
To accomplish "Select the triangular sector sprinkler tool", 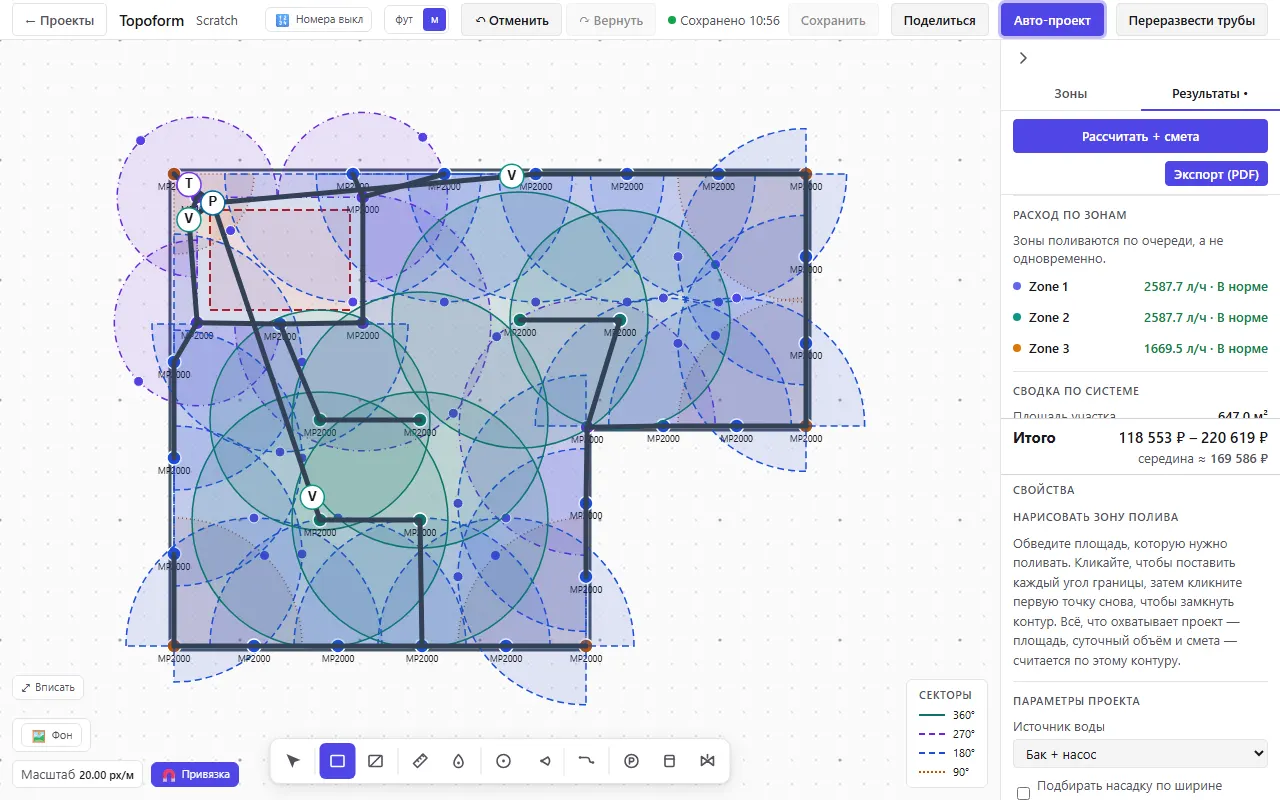I will click(545, 761).
